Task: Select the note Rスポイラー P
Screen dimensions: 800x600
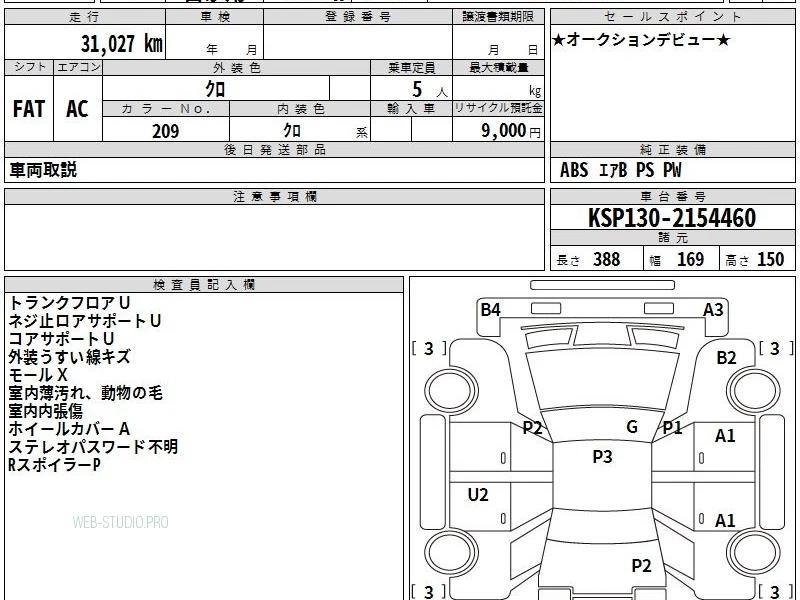Action: 54,464
